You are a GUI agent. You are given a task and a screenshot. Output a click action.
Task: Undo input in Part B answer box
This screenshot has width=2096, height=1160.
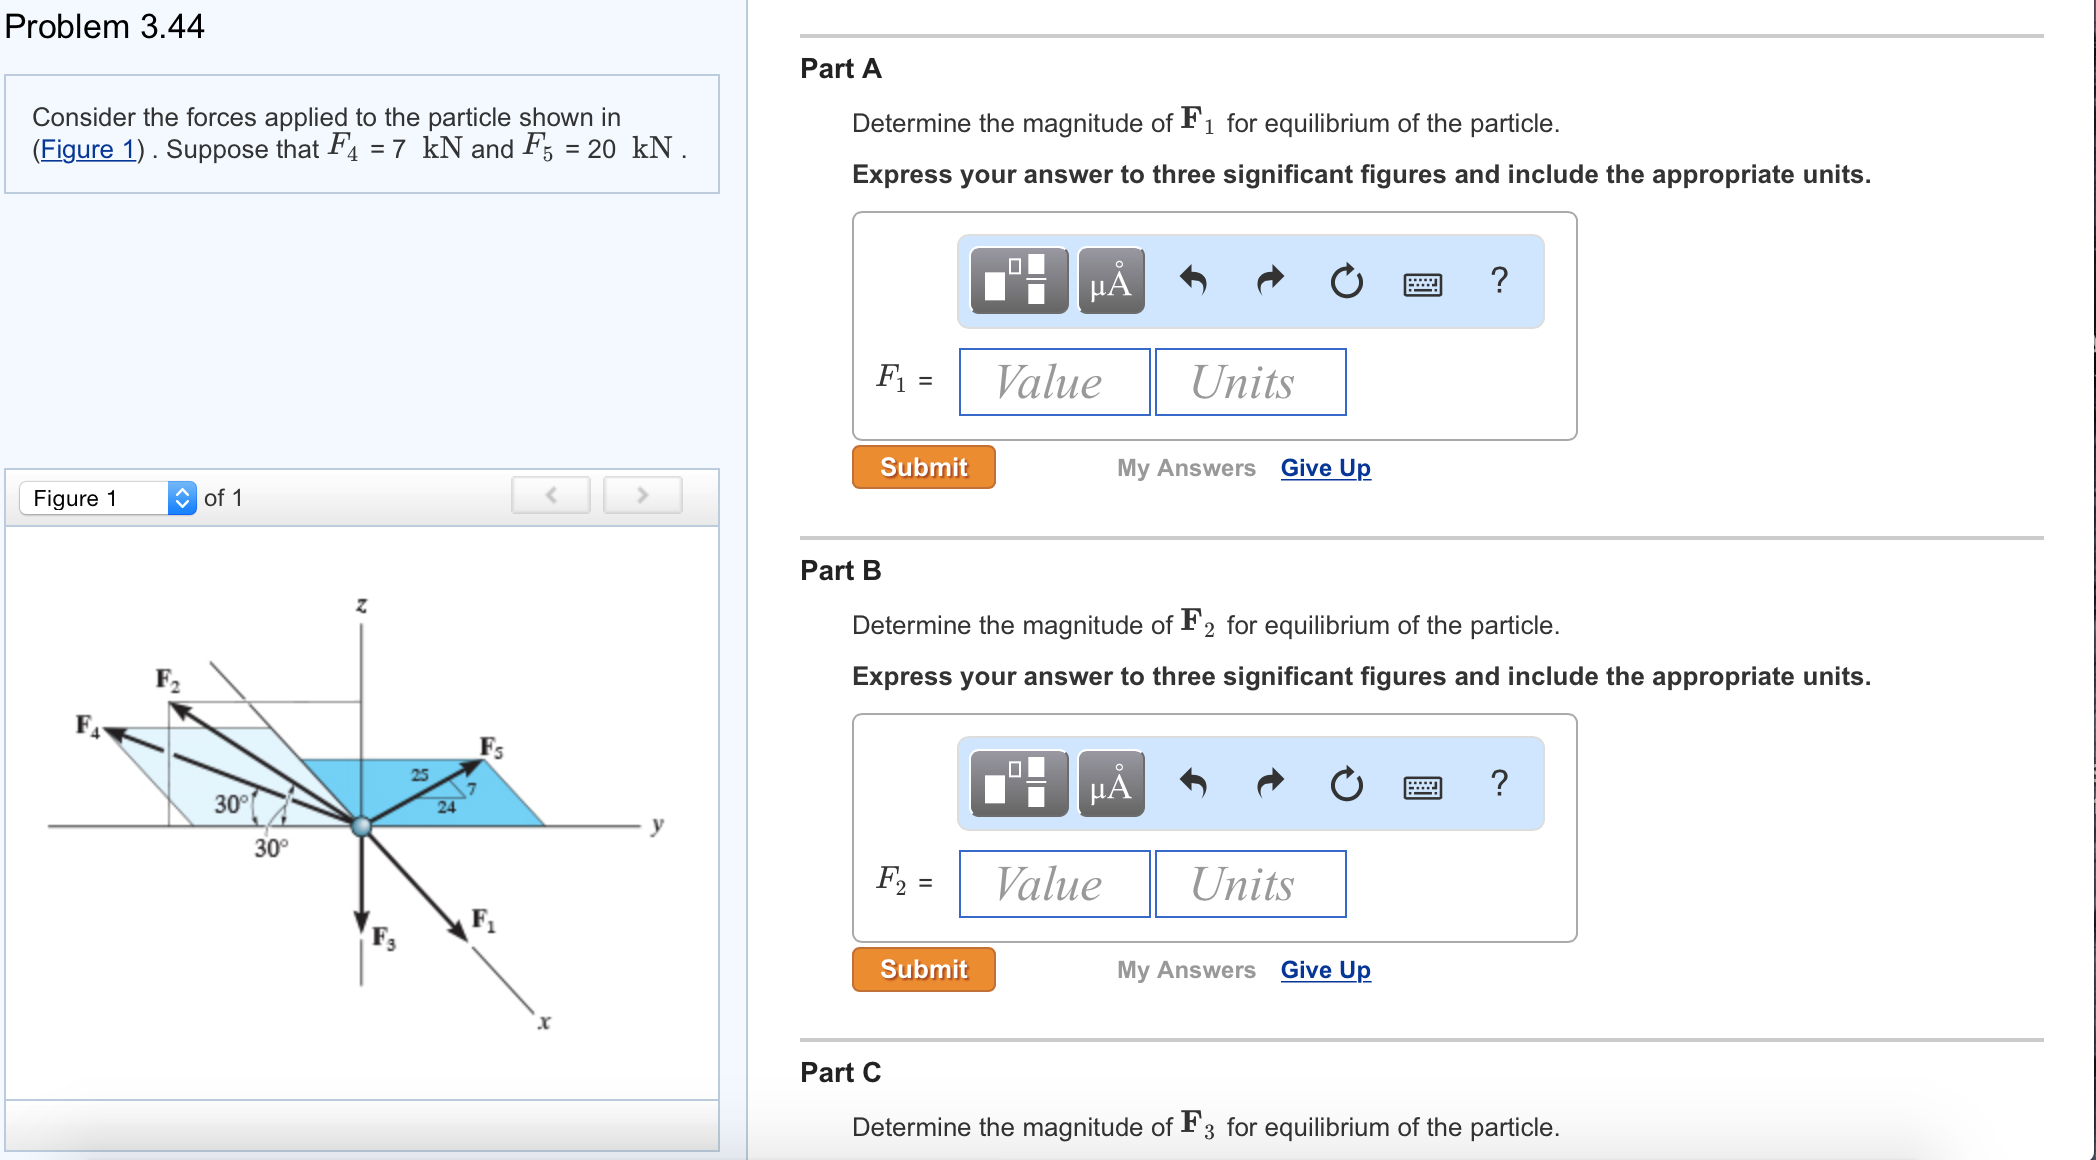point(1196,784)
